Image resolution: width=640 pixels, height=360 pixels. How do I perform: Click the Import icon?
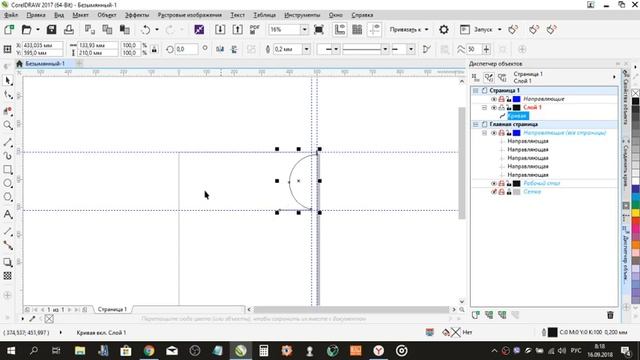point(220,29)
